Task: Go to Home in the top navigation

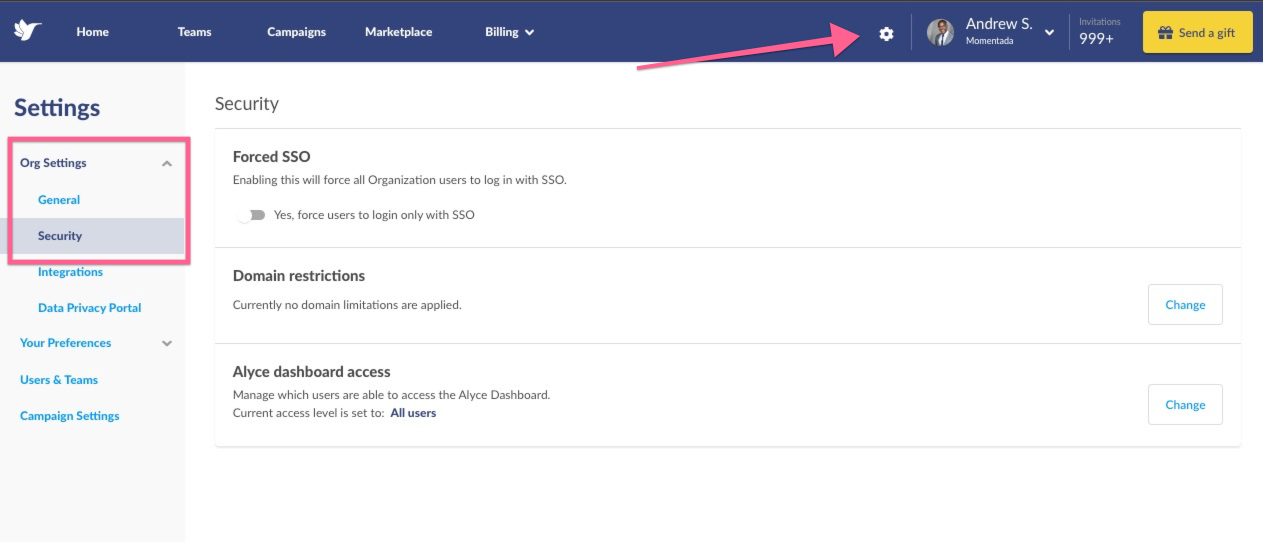Action: coord(92,32)
